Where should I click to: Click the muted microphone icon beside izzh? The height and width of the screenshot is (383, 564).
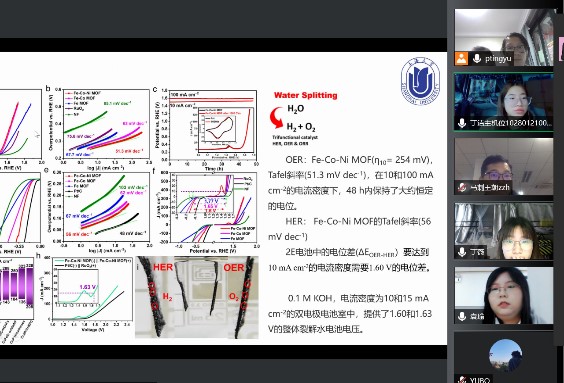click(463, 187)
